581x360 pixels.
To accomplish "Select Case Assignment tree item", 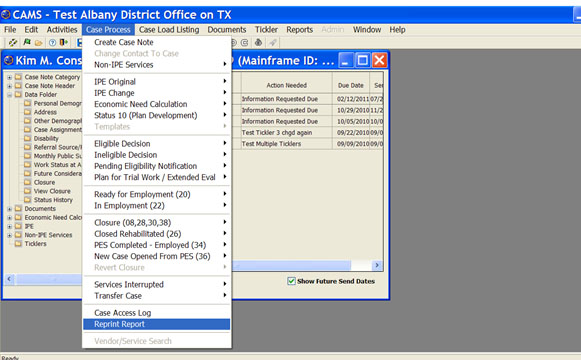I will coord(57,130).
